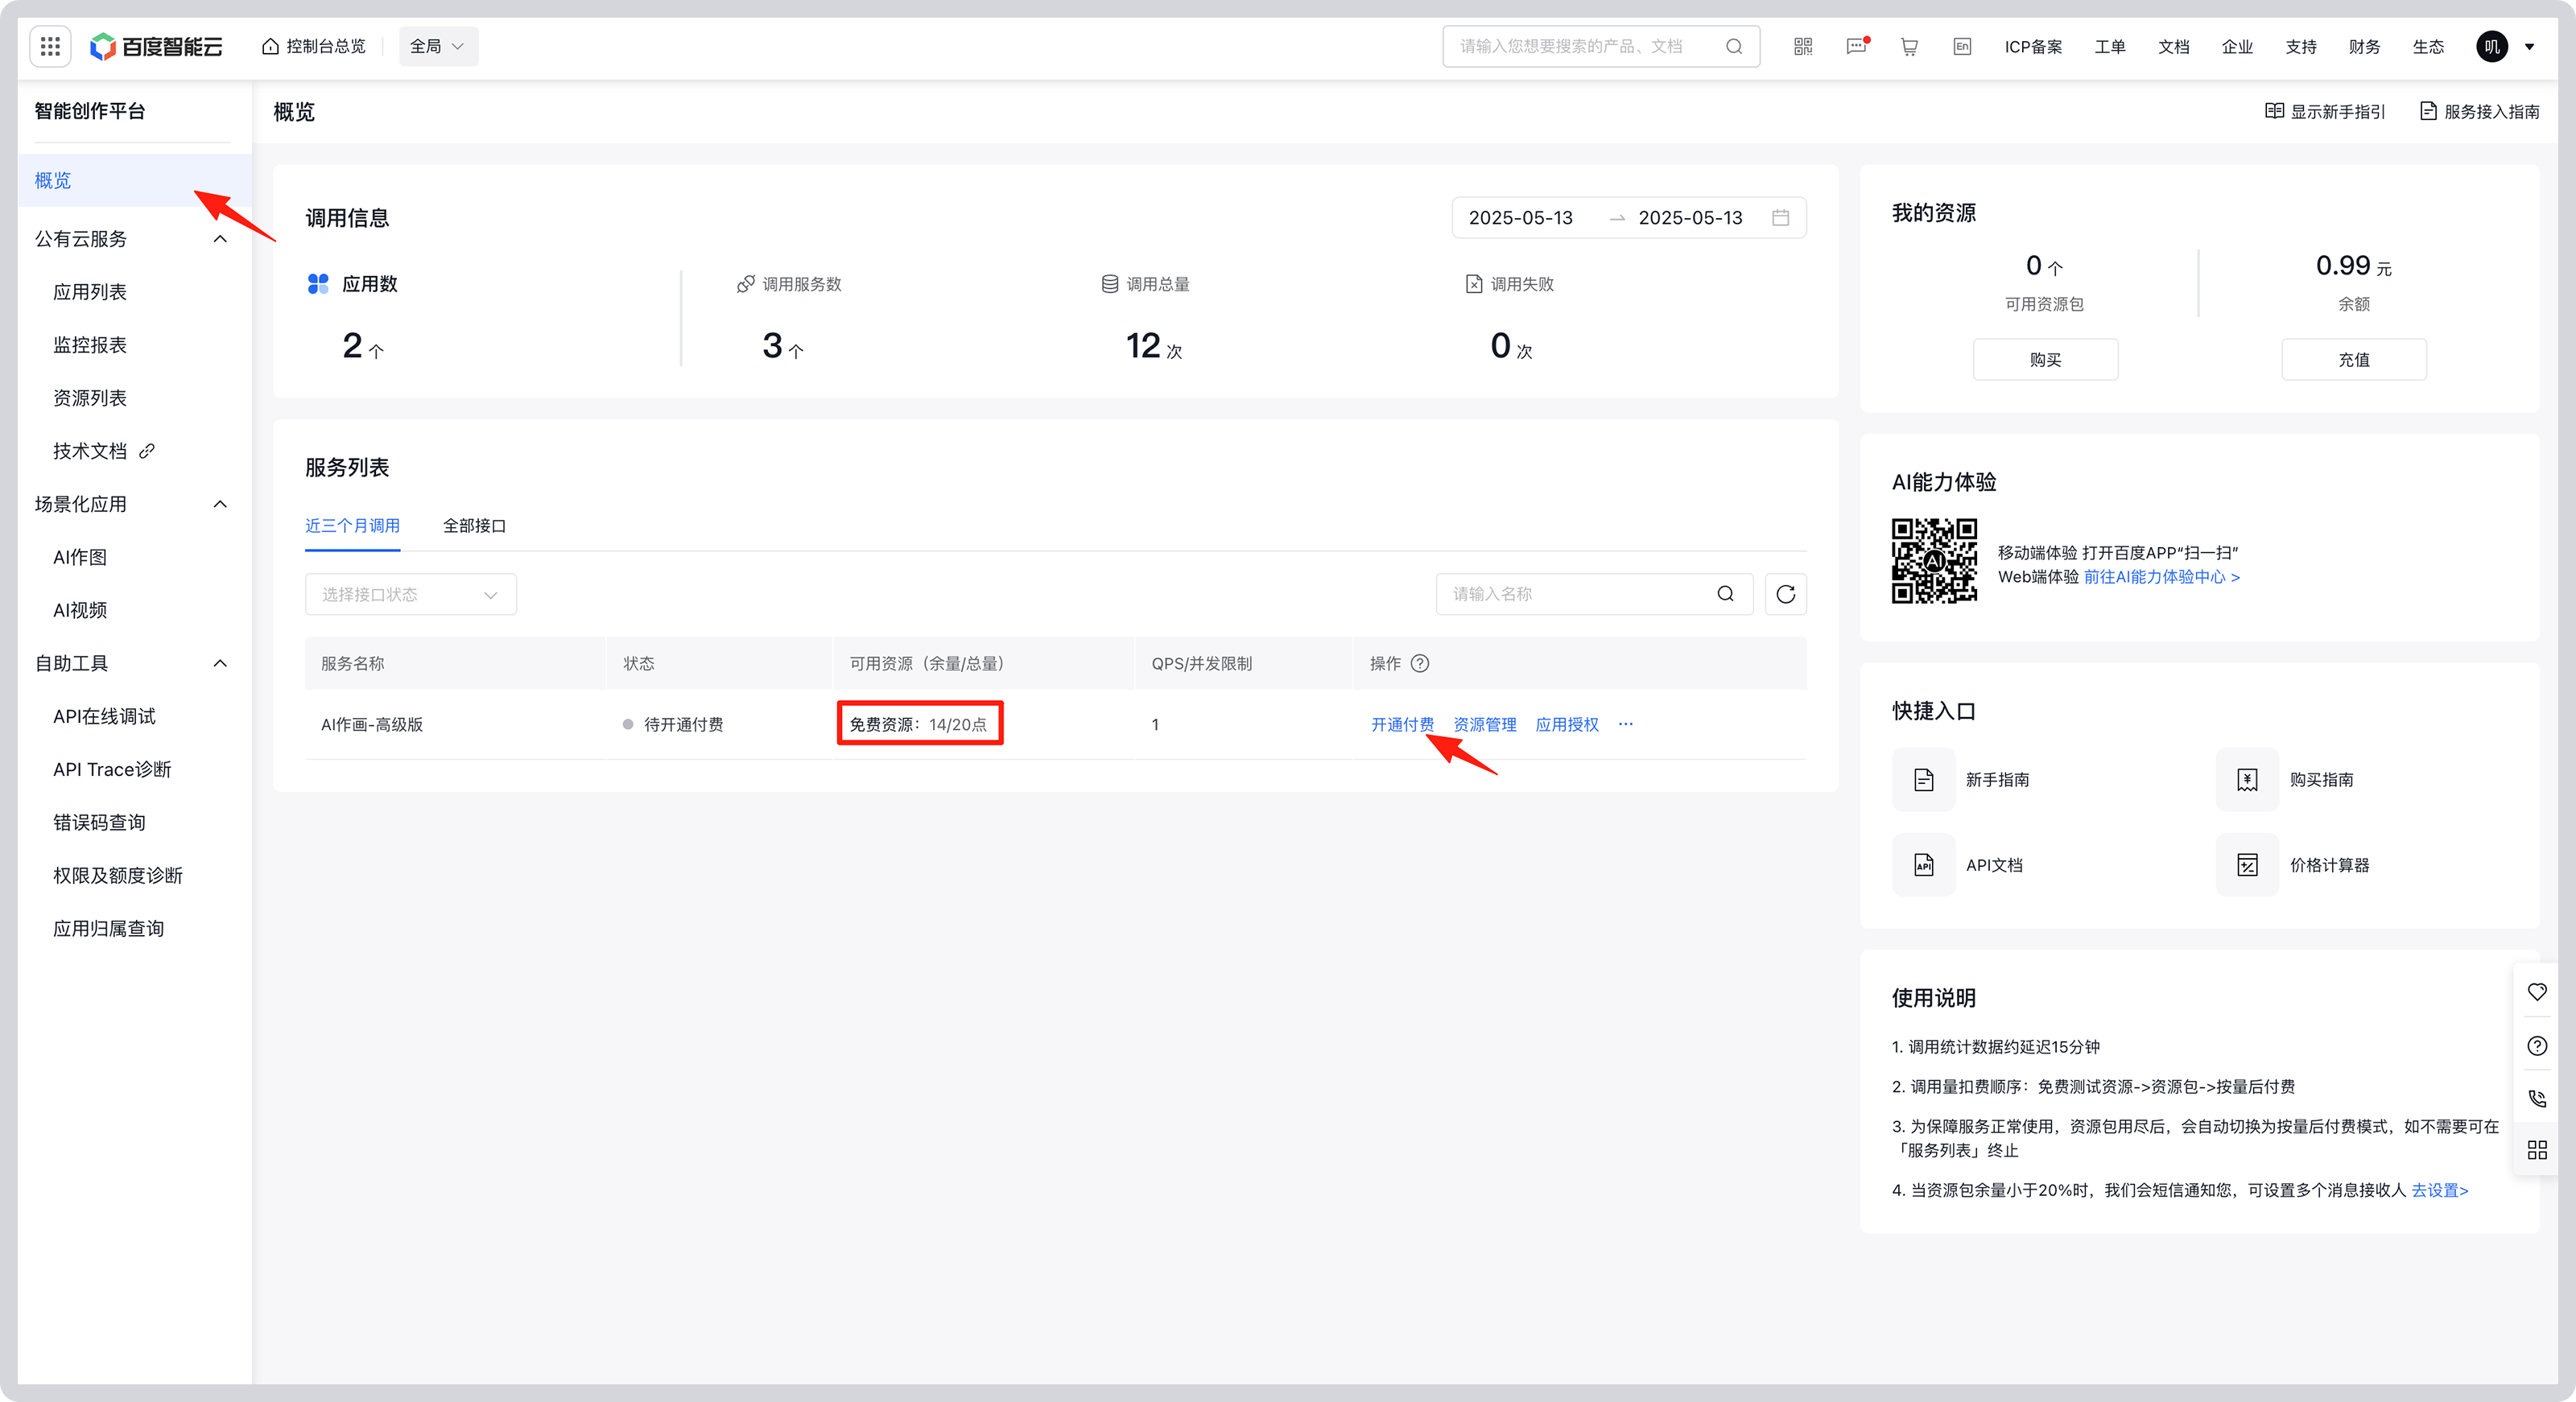Expand the 全局 region dropdown

click(437, 46)
